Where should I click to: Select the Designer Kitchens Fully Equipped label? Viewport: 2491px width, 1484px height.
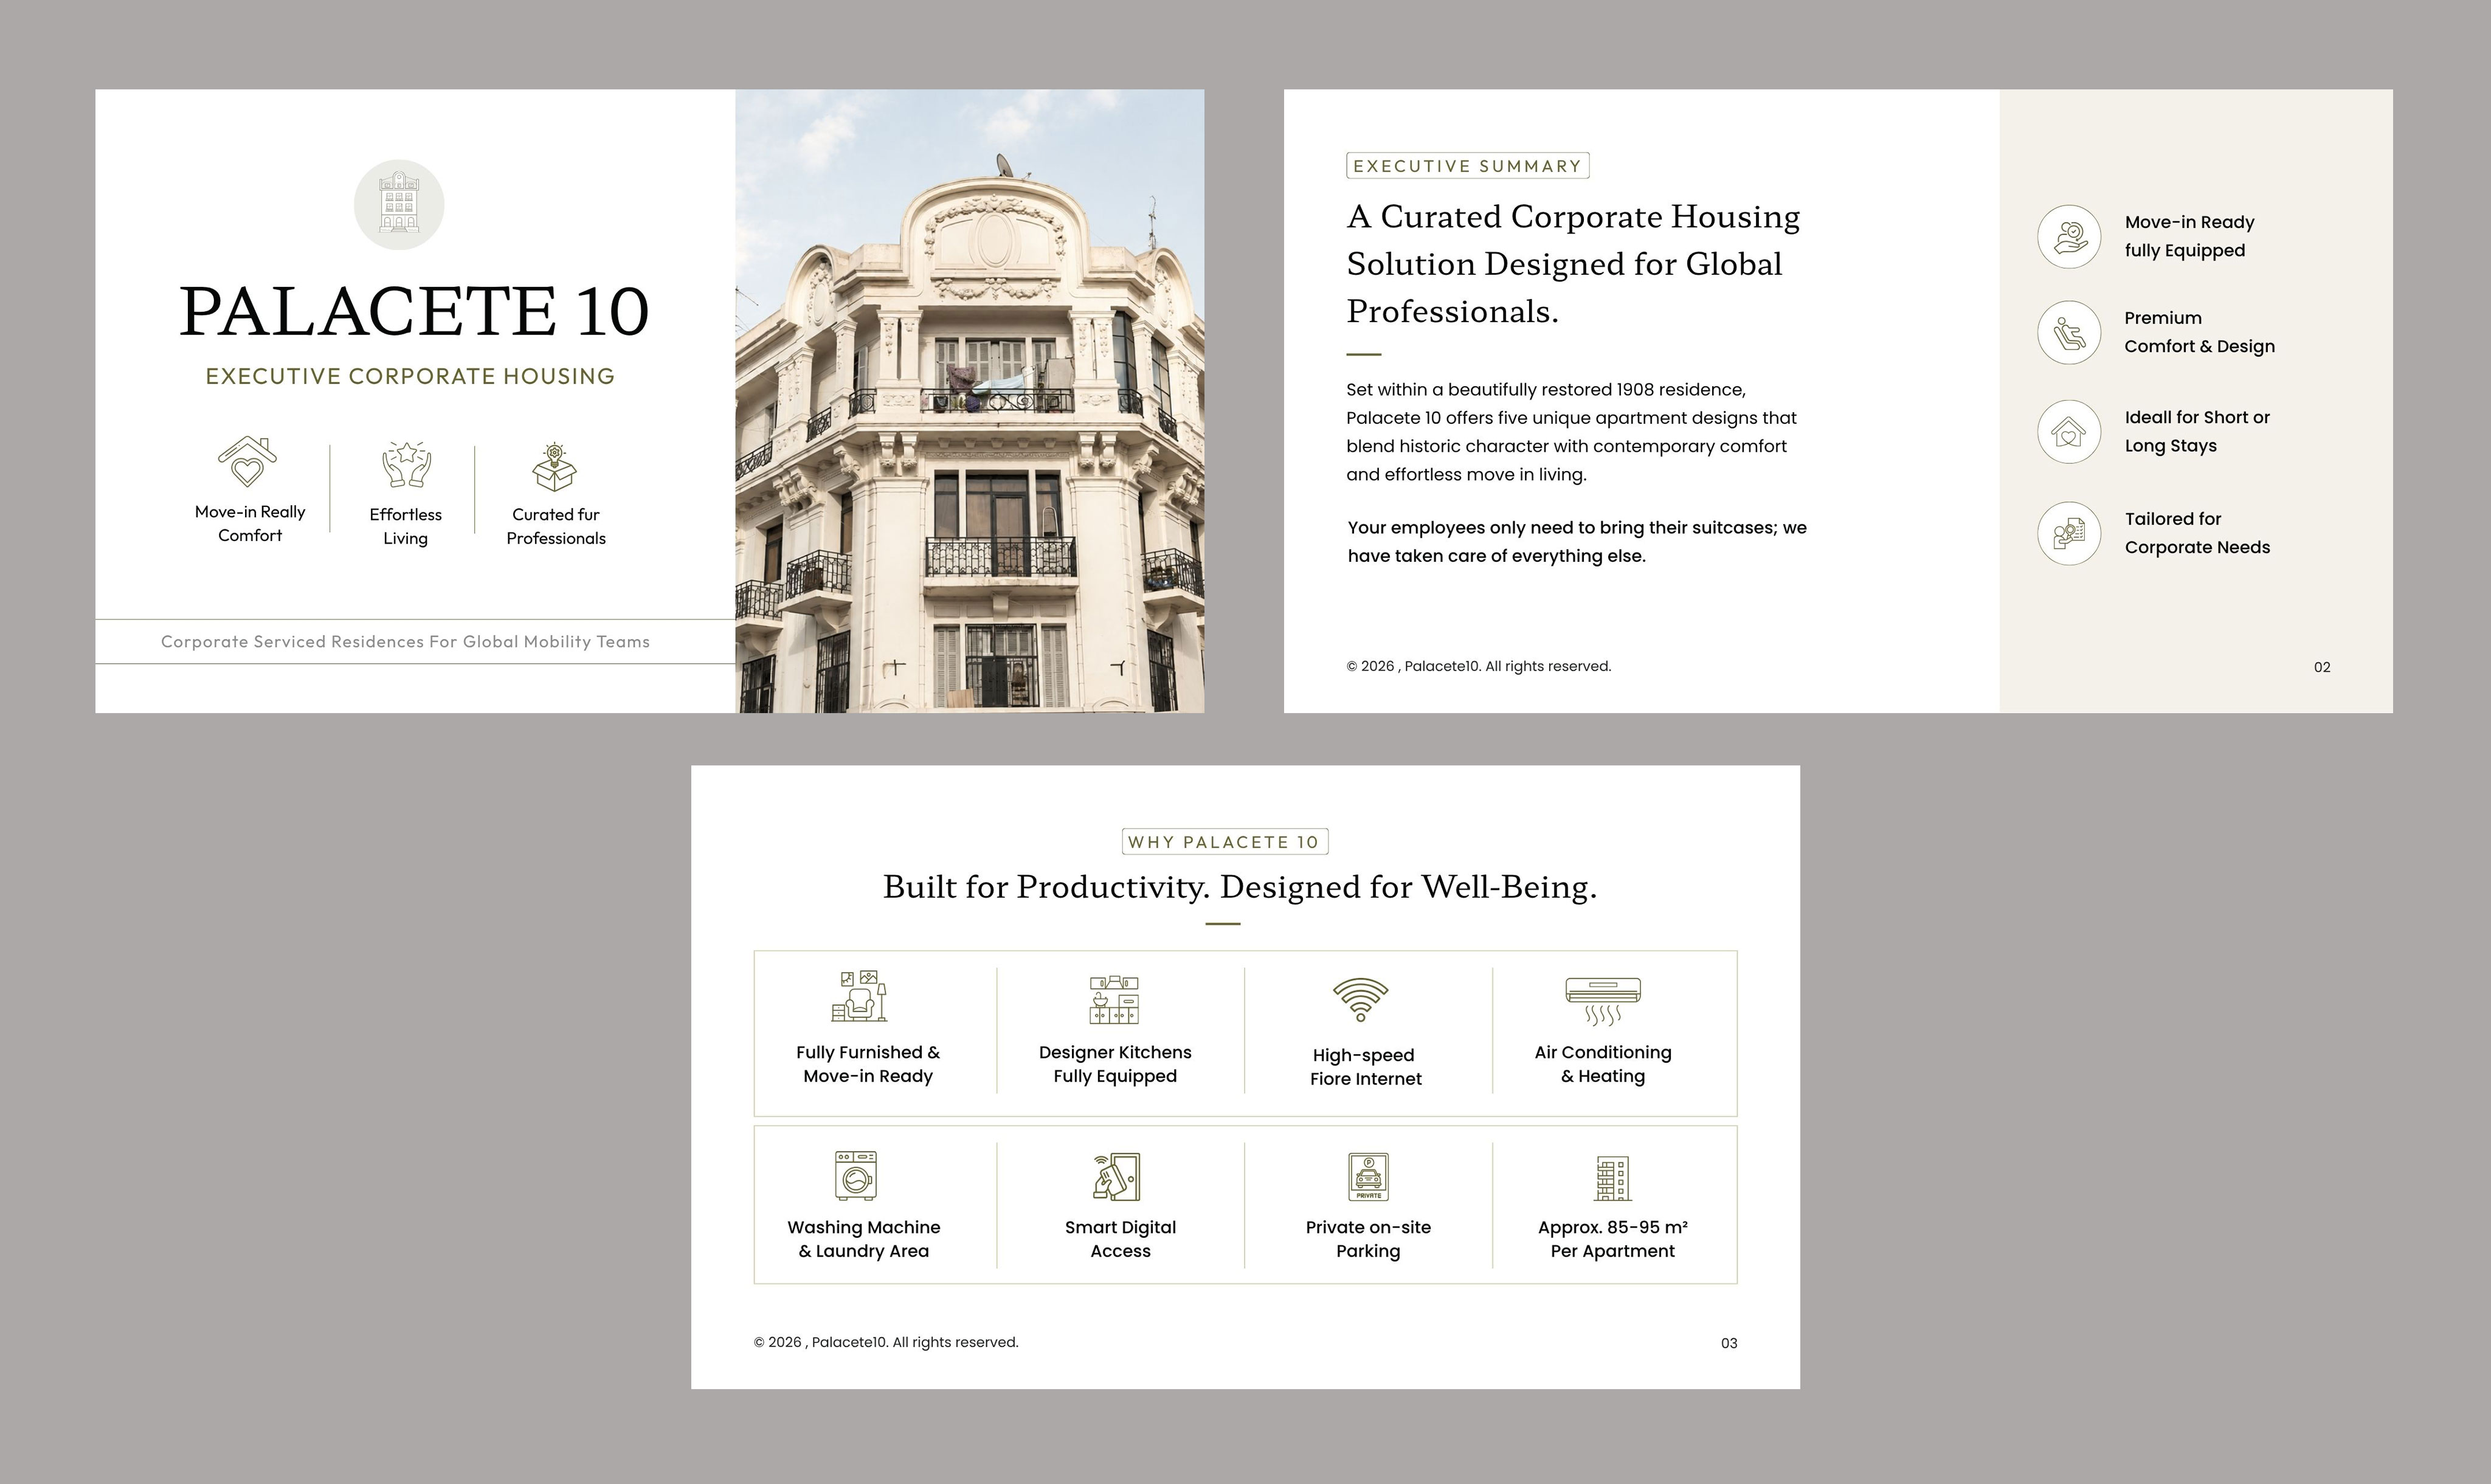coord(1115,1064)
